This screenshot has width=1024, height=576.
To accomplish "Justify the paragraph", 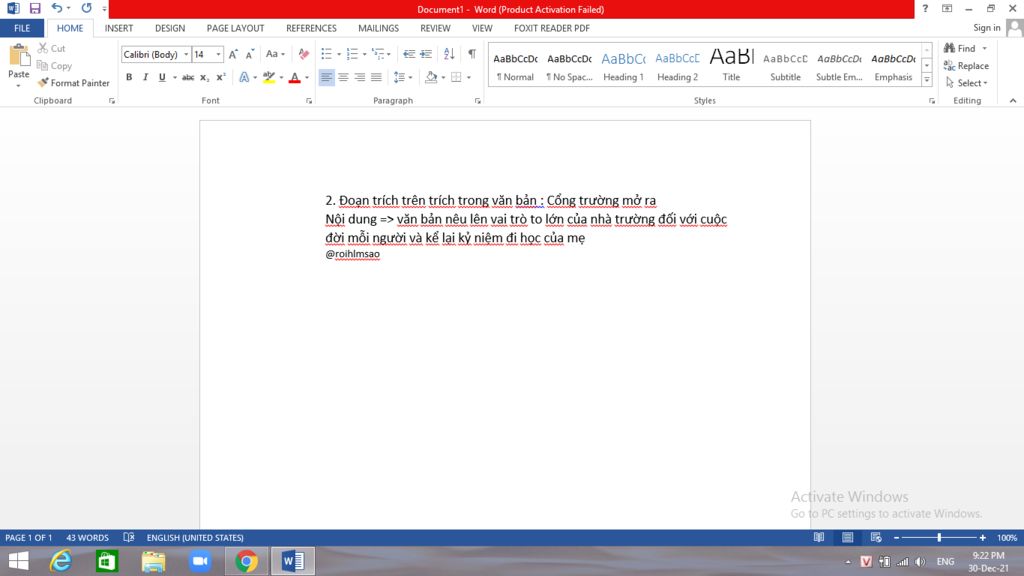I will click(376, 77).
